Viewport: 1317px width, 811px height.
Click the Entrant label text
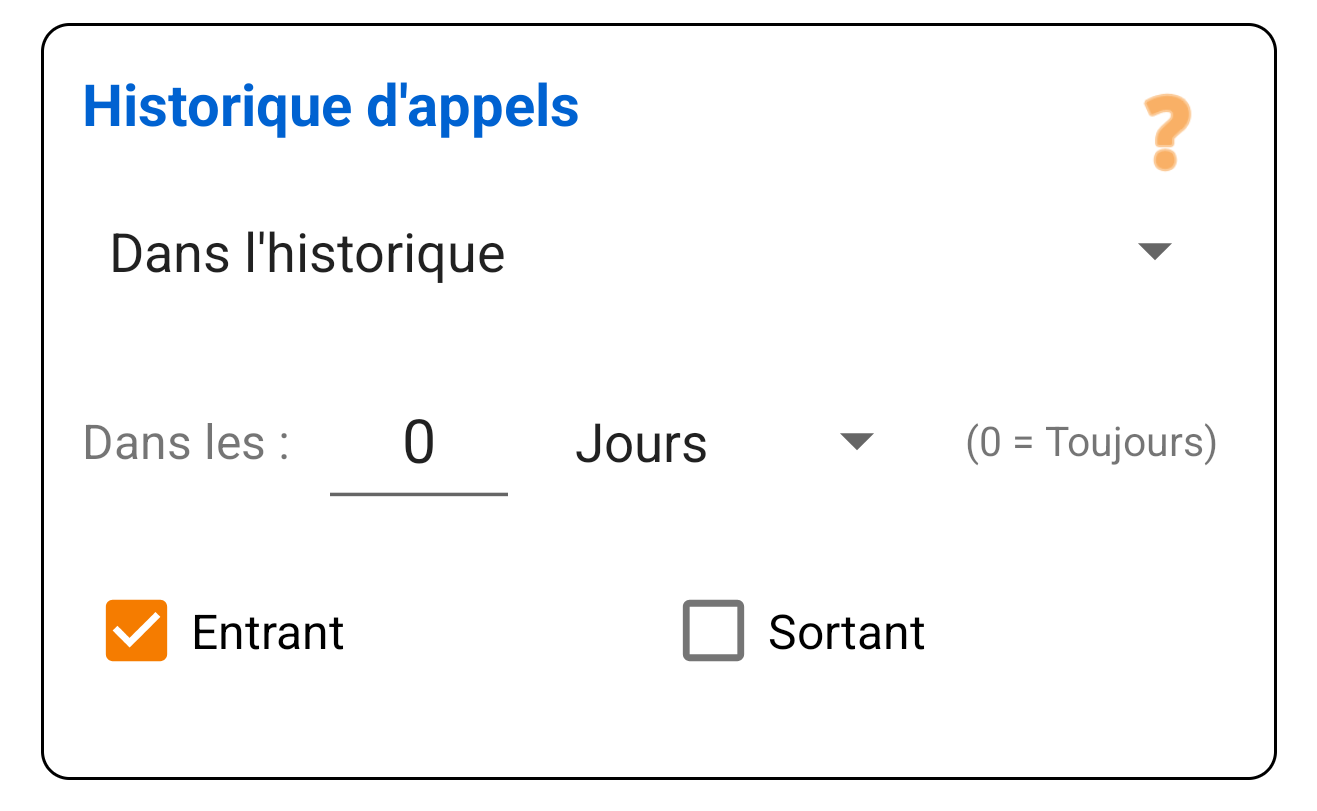click(267, 631)
